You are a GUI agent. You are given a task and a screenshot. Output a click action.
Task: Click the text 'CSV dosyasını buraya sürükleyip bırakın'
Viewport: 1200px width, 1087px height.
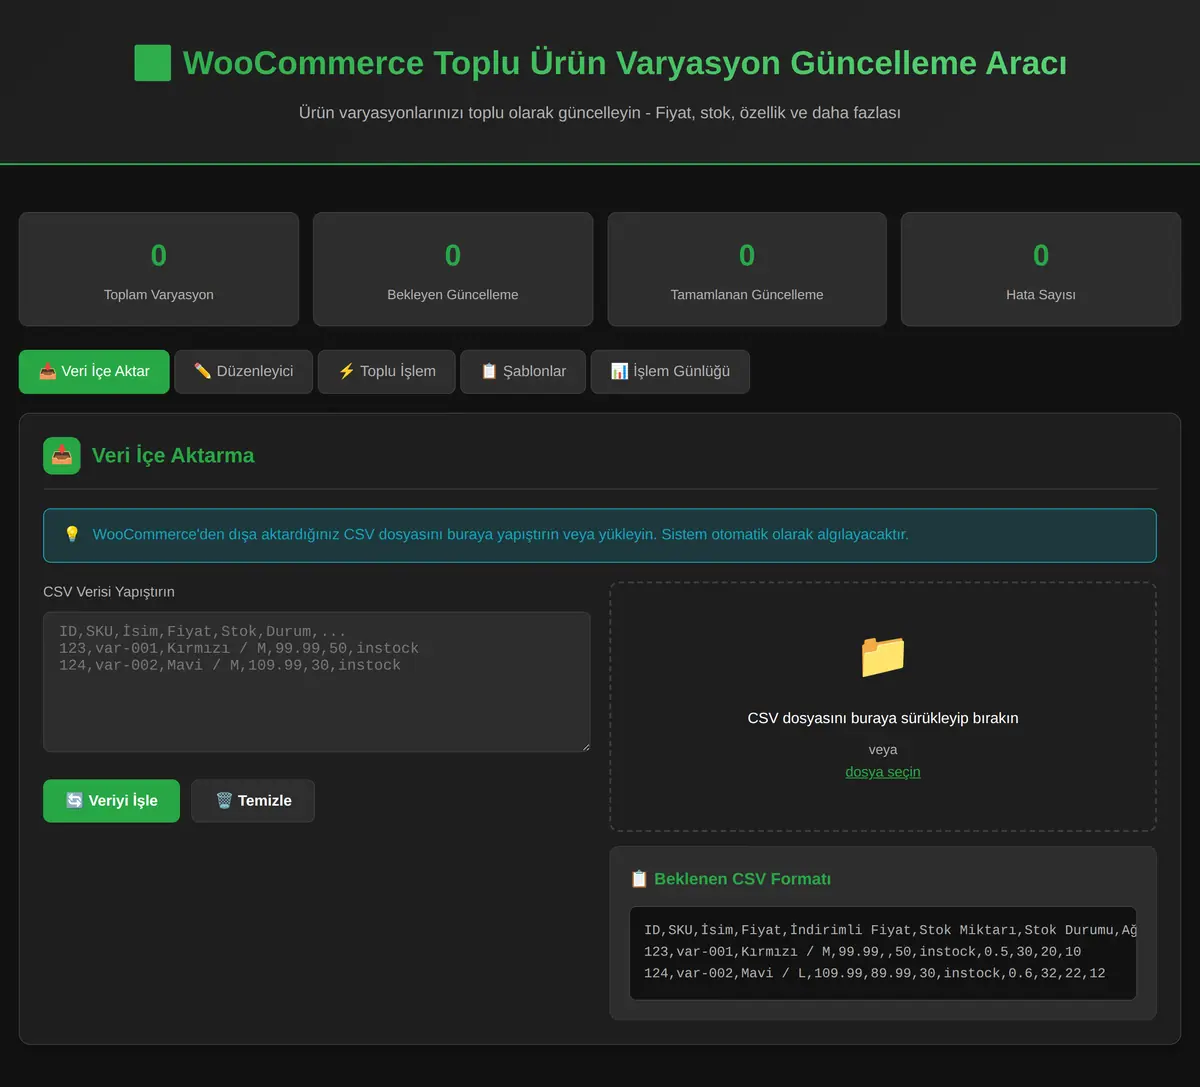click(x=883, y=718)
